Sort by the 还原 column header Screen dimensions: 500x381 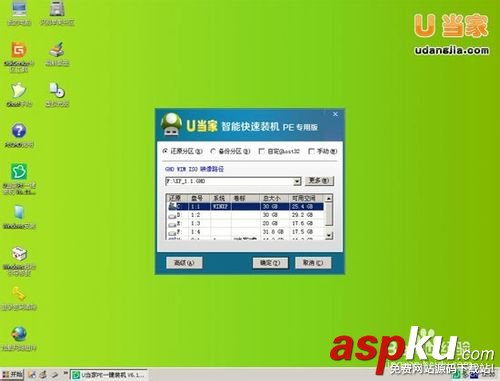177,198
